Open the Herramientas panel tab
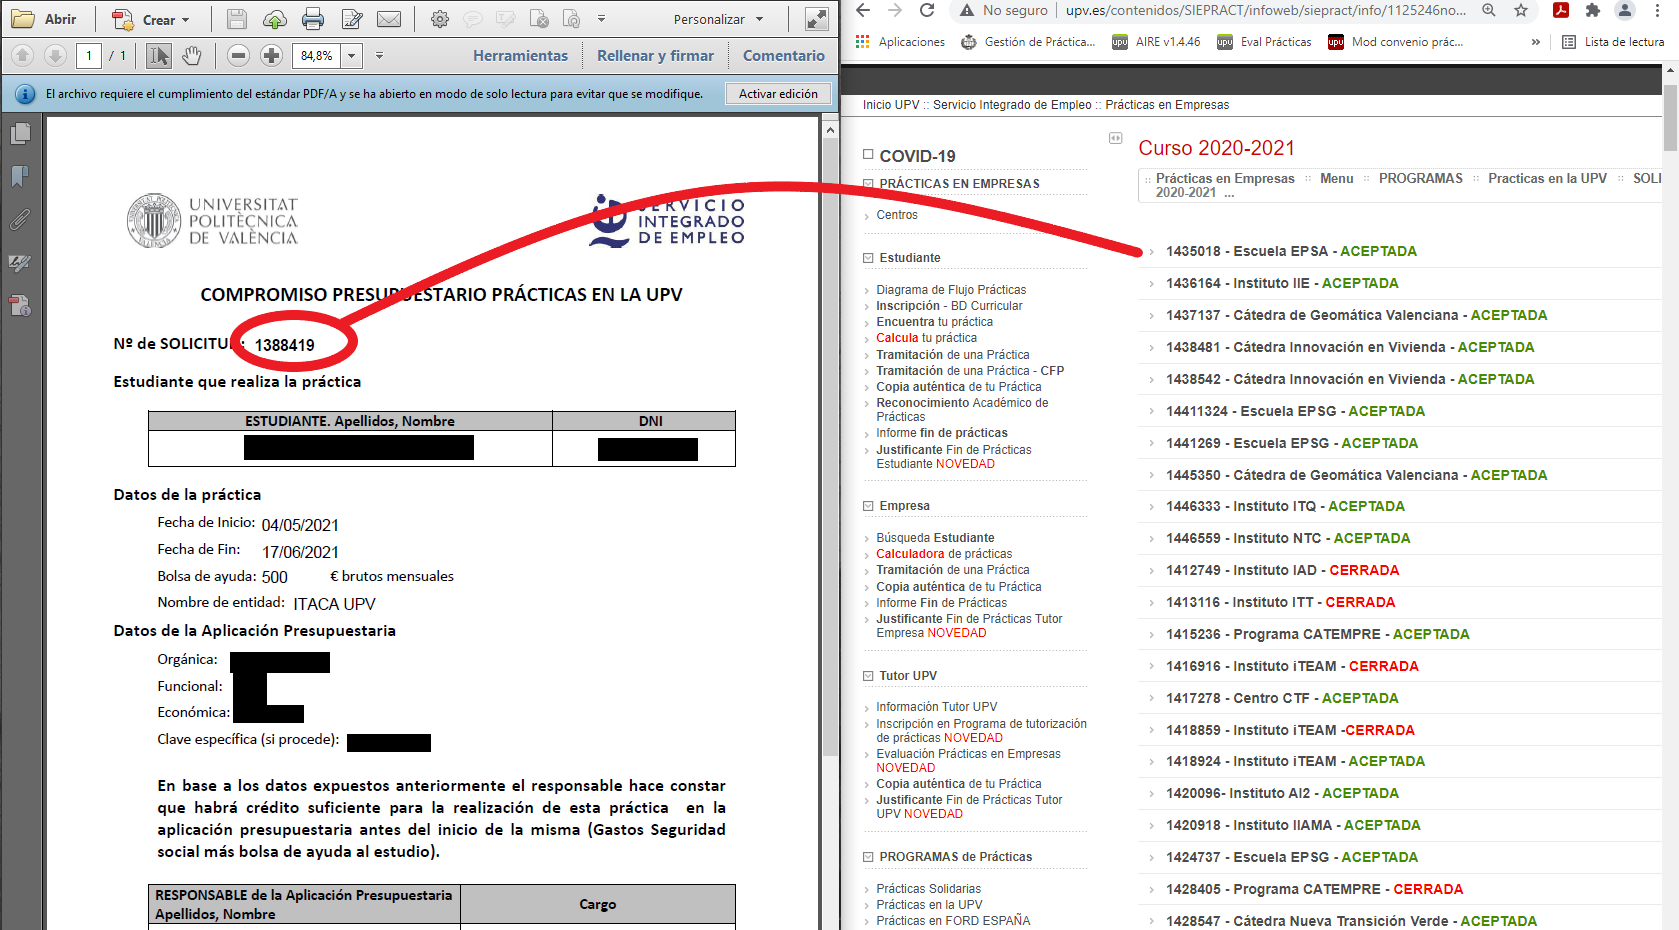This screenshot has width=1679, height=930. click(520, 56)
